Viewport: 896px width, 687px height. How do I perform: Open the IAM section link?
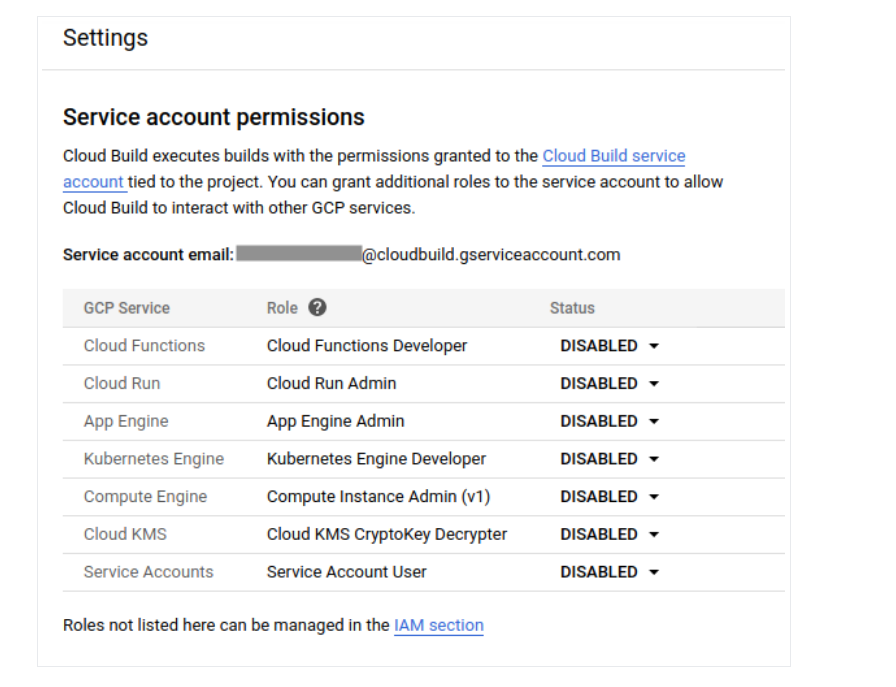point(439,625)
